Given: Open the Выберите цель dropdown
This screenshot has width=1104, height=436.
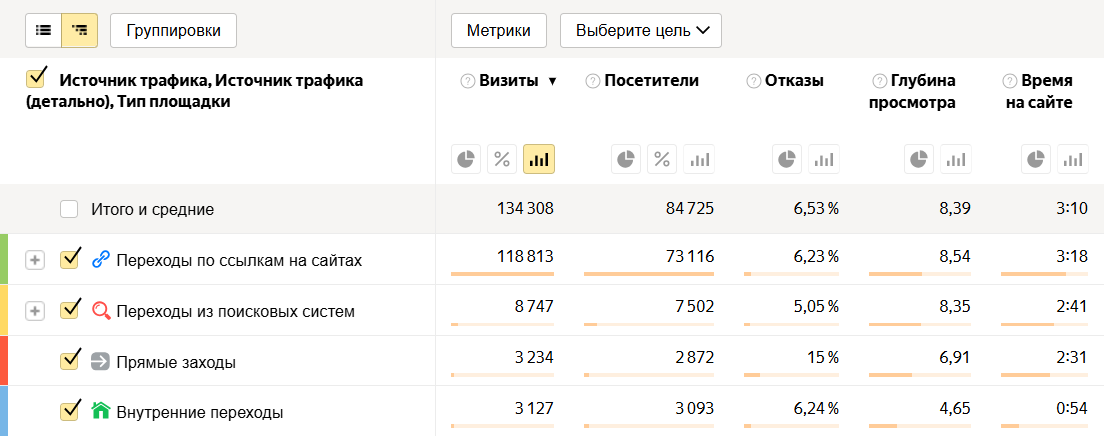Looking at the screenshot, I should point(640,30).
